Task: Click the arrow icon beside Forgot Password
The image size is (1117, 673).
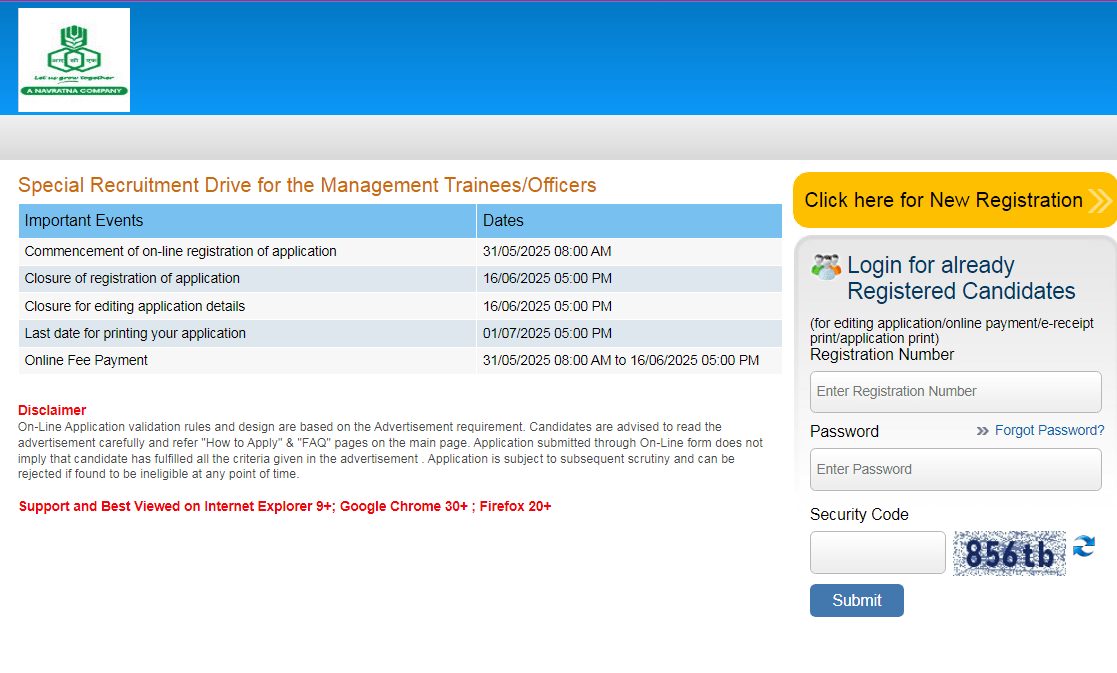Action: [x=982, y=431]
